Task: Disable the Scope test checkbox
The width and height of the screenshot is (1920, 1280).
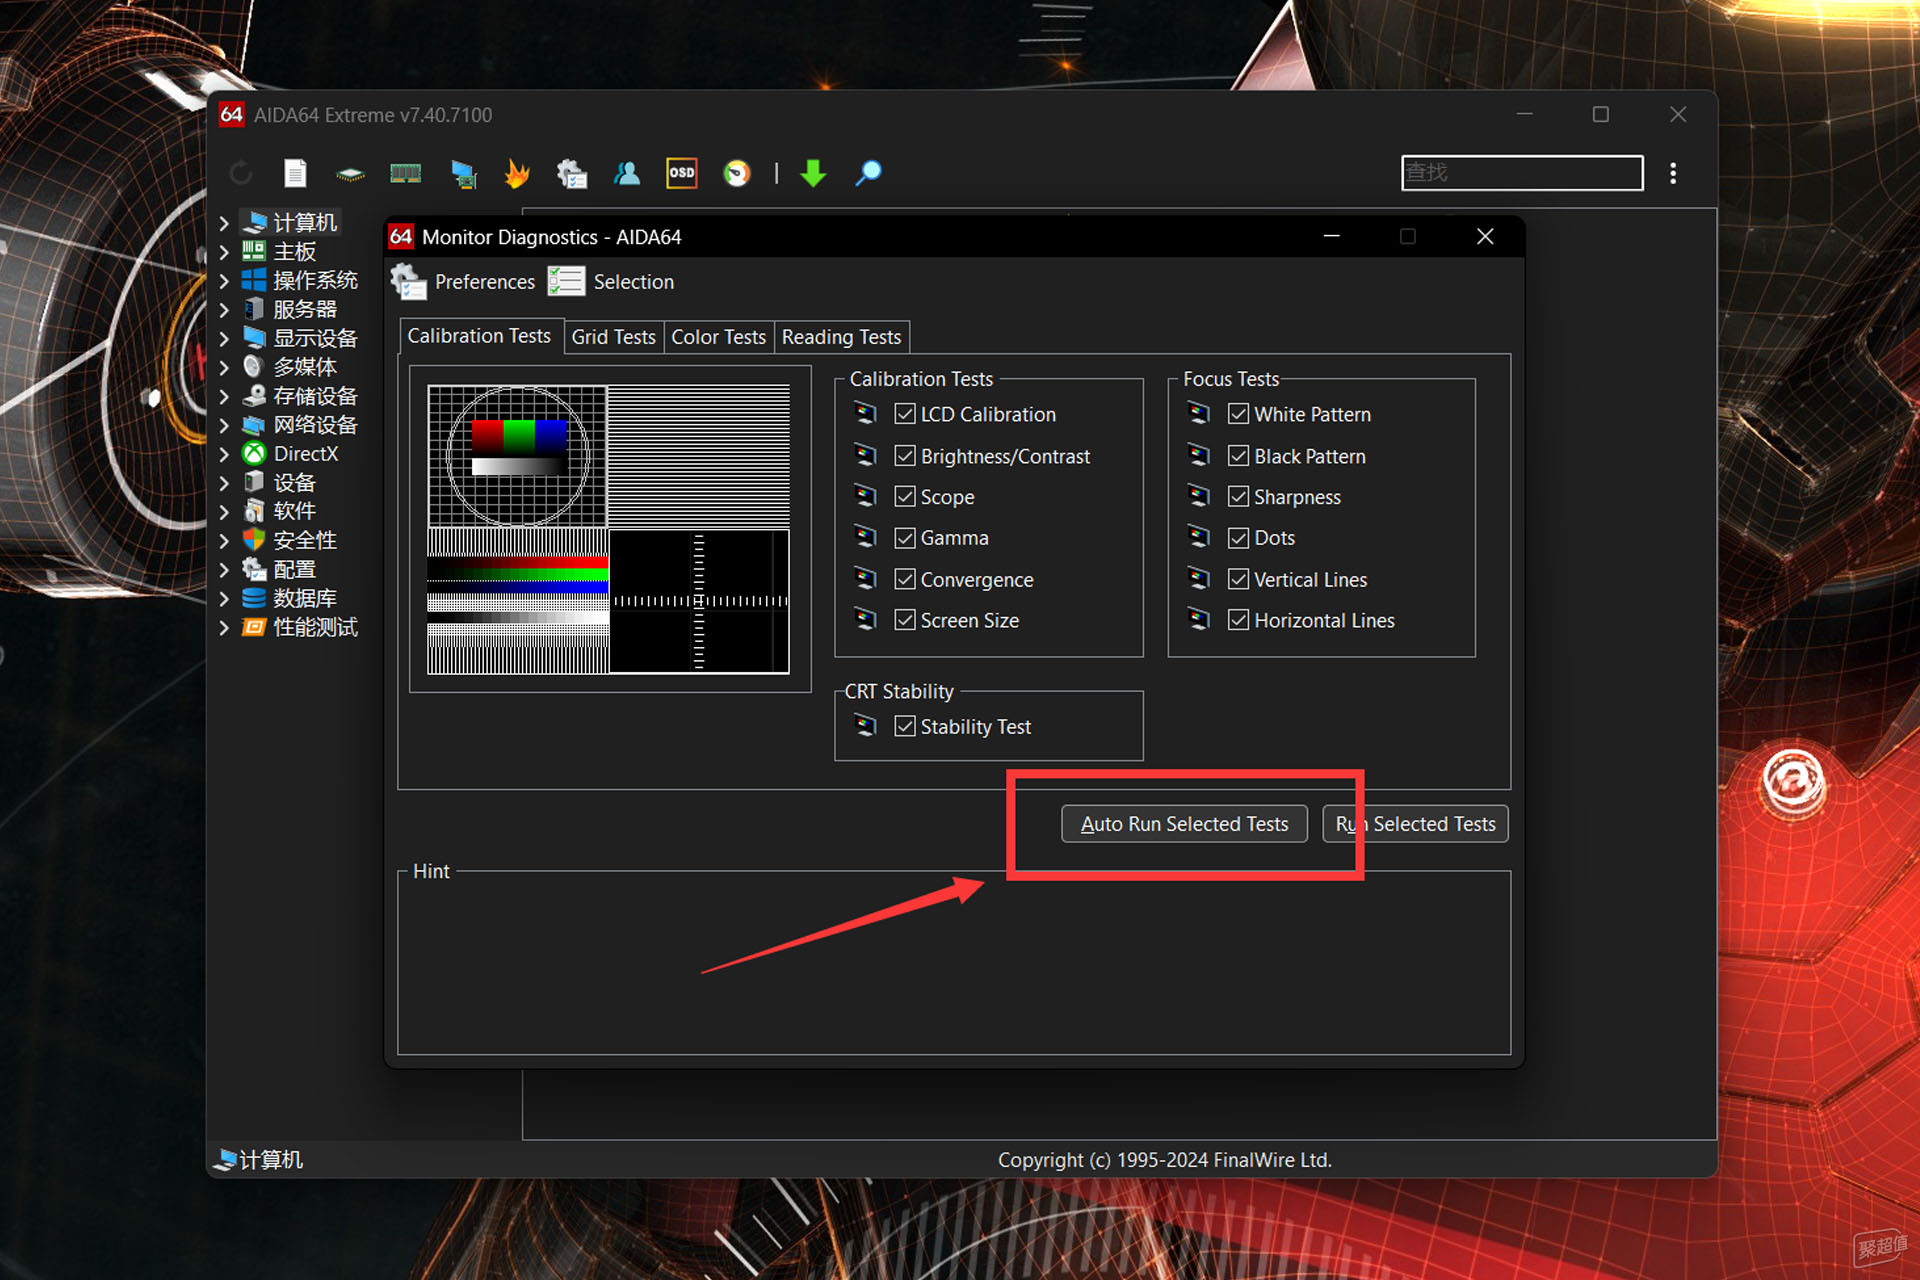Action: coord(905,497)
